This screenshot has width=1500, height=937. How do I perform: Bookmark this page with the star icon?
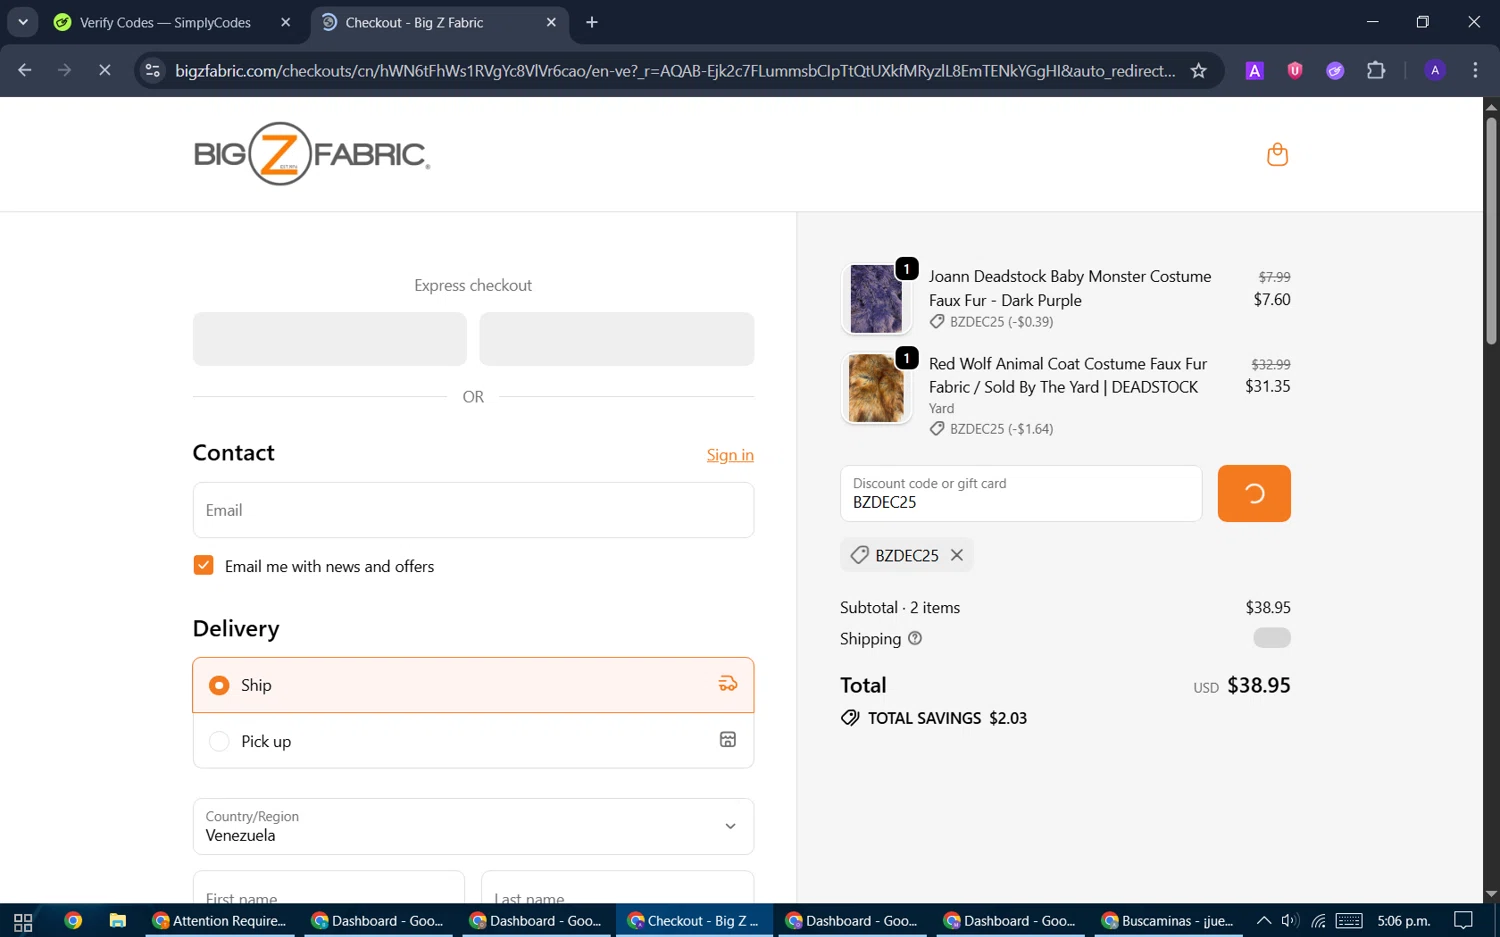point(1198,70)
